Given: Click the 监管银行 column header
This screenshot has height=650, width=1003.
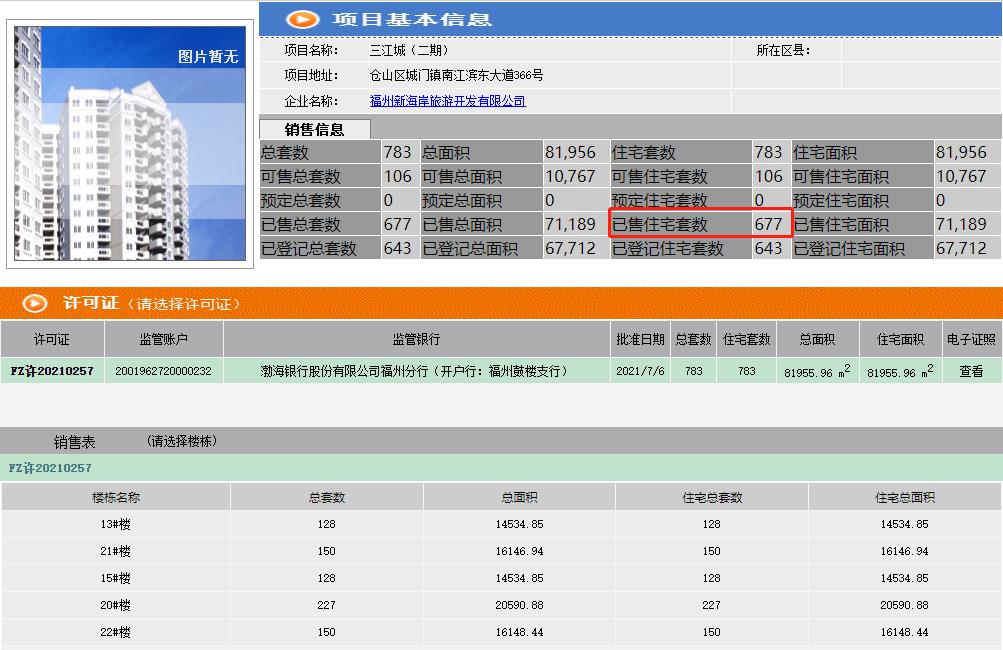Looking at the screenshot, I should (x=416, y=340).
